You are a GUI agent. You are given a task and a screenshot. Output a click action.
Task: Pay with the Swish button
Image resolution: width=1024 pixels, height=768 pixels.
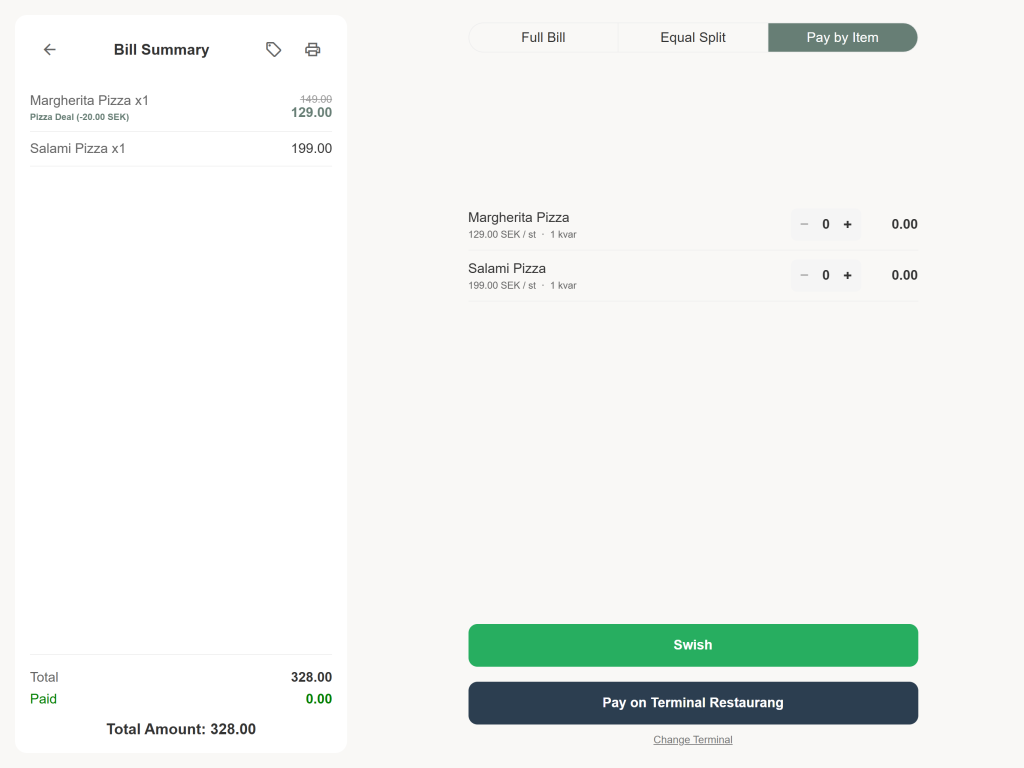pos(693,645)
